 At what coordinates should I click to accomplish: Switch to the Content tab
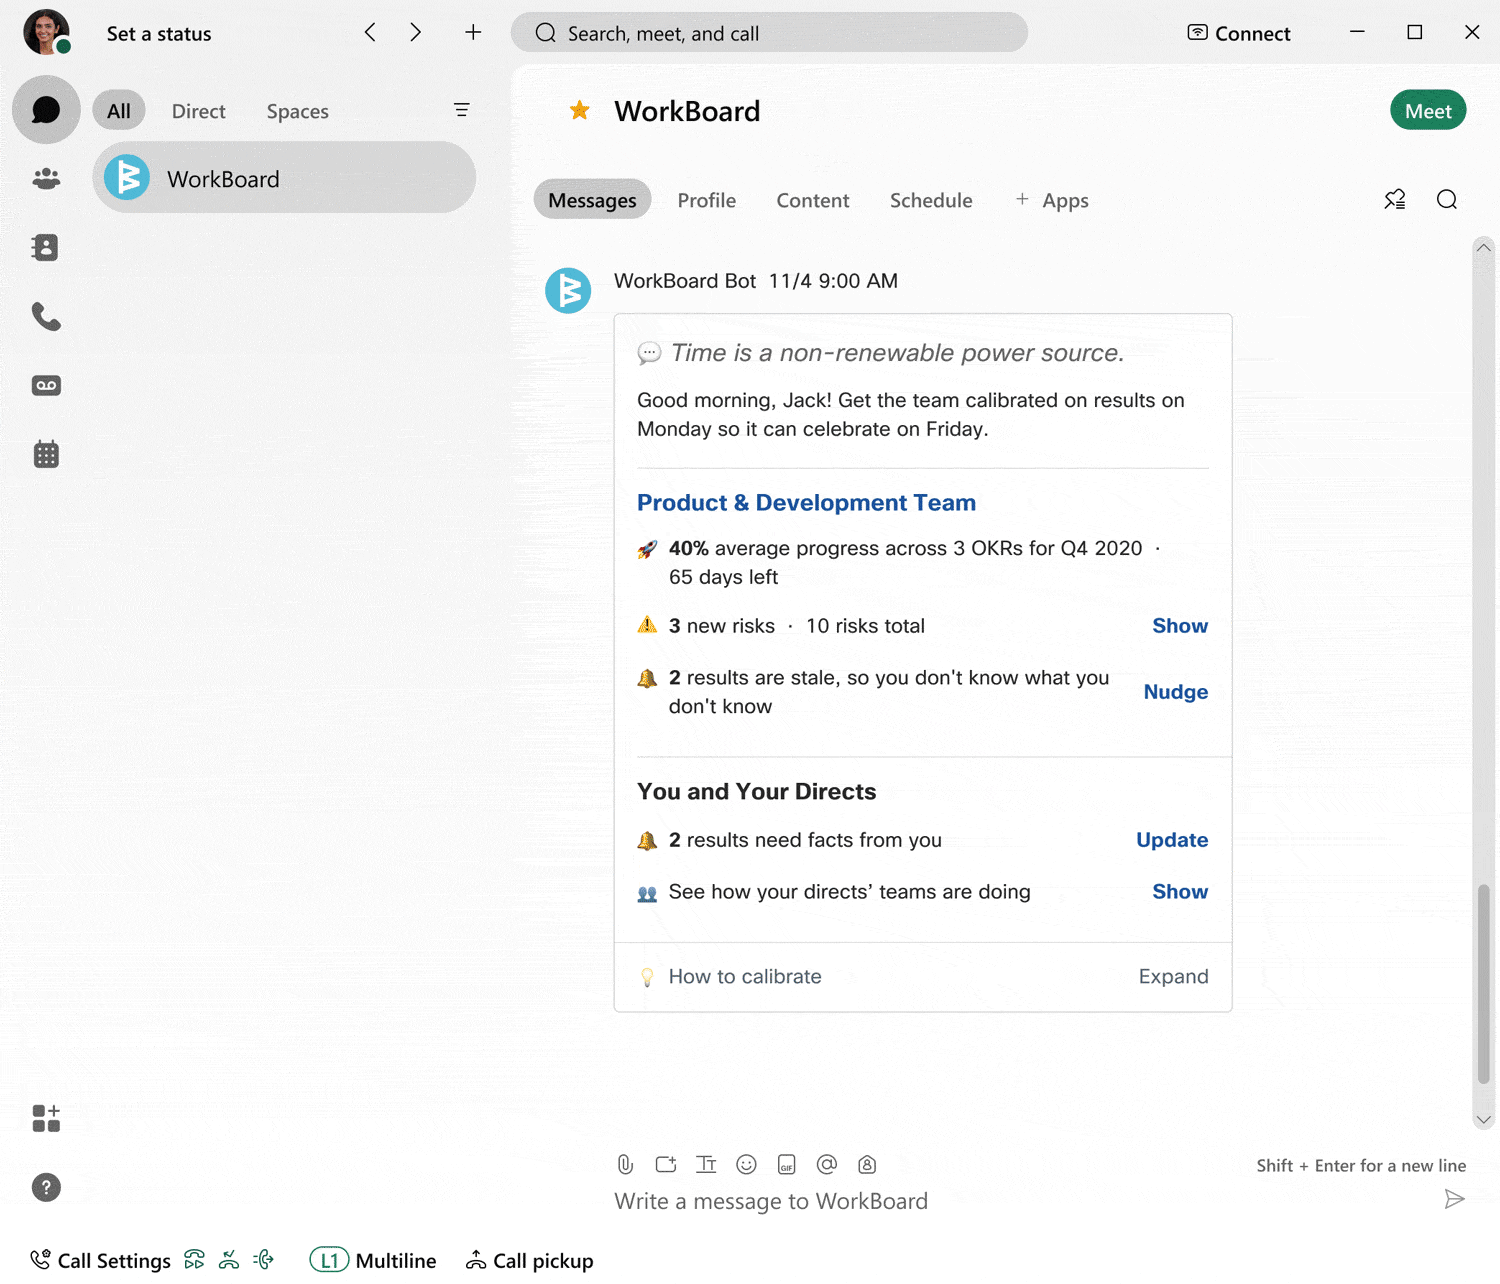coord(813,200)
